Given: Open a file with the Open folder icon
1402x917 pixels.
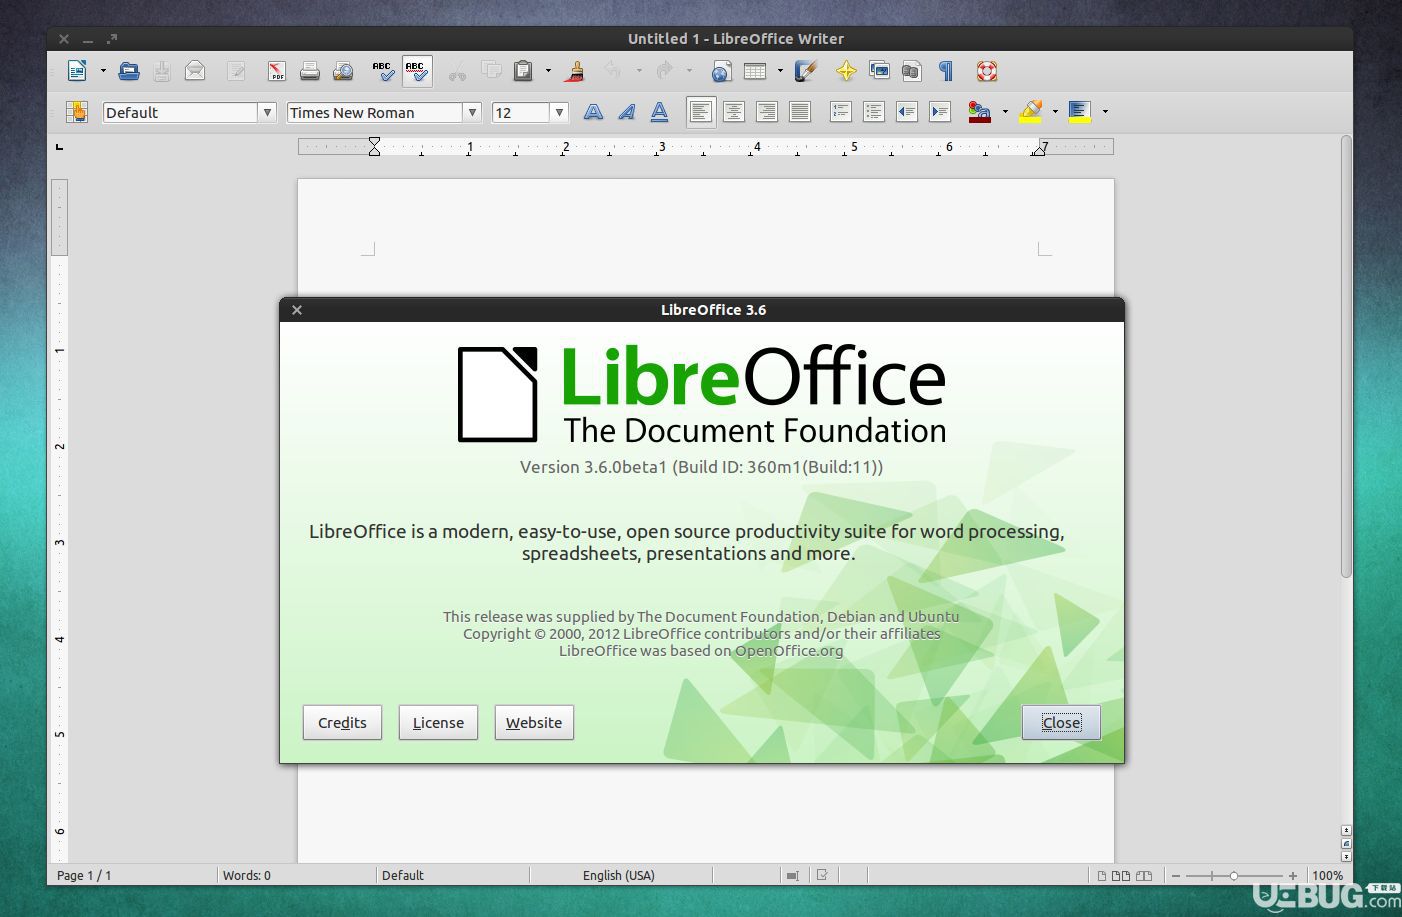Looking at the screenshot, I should 129,71.
